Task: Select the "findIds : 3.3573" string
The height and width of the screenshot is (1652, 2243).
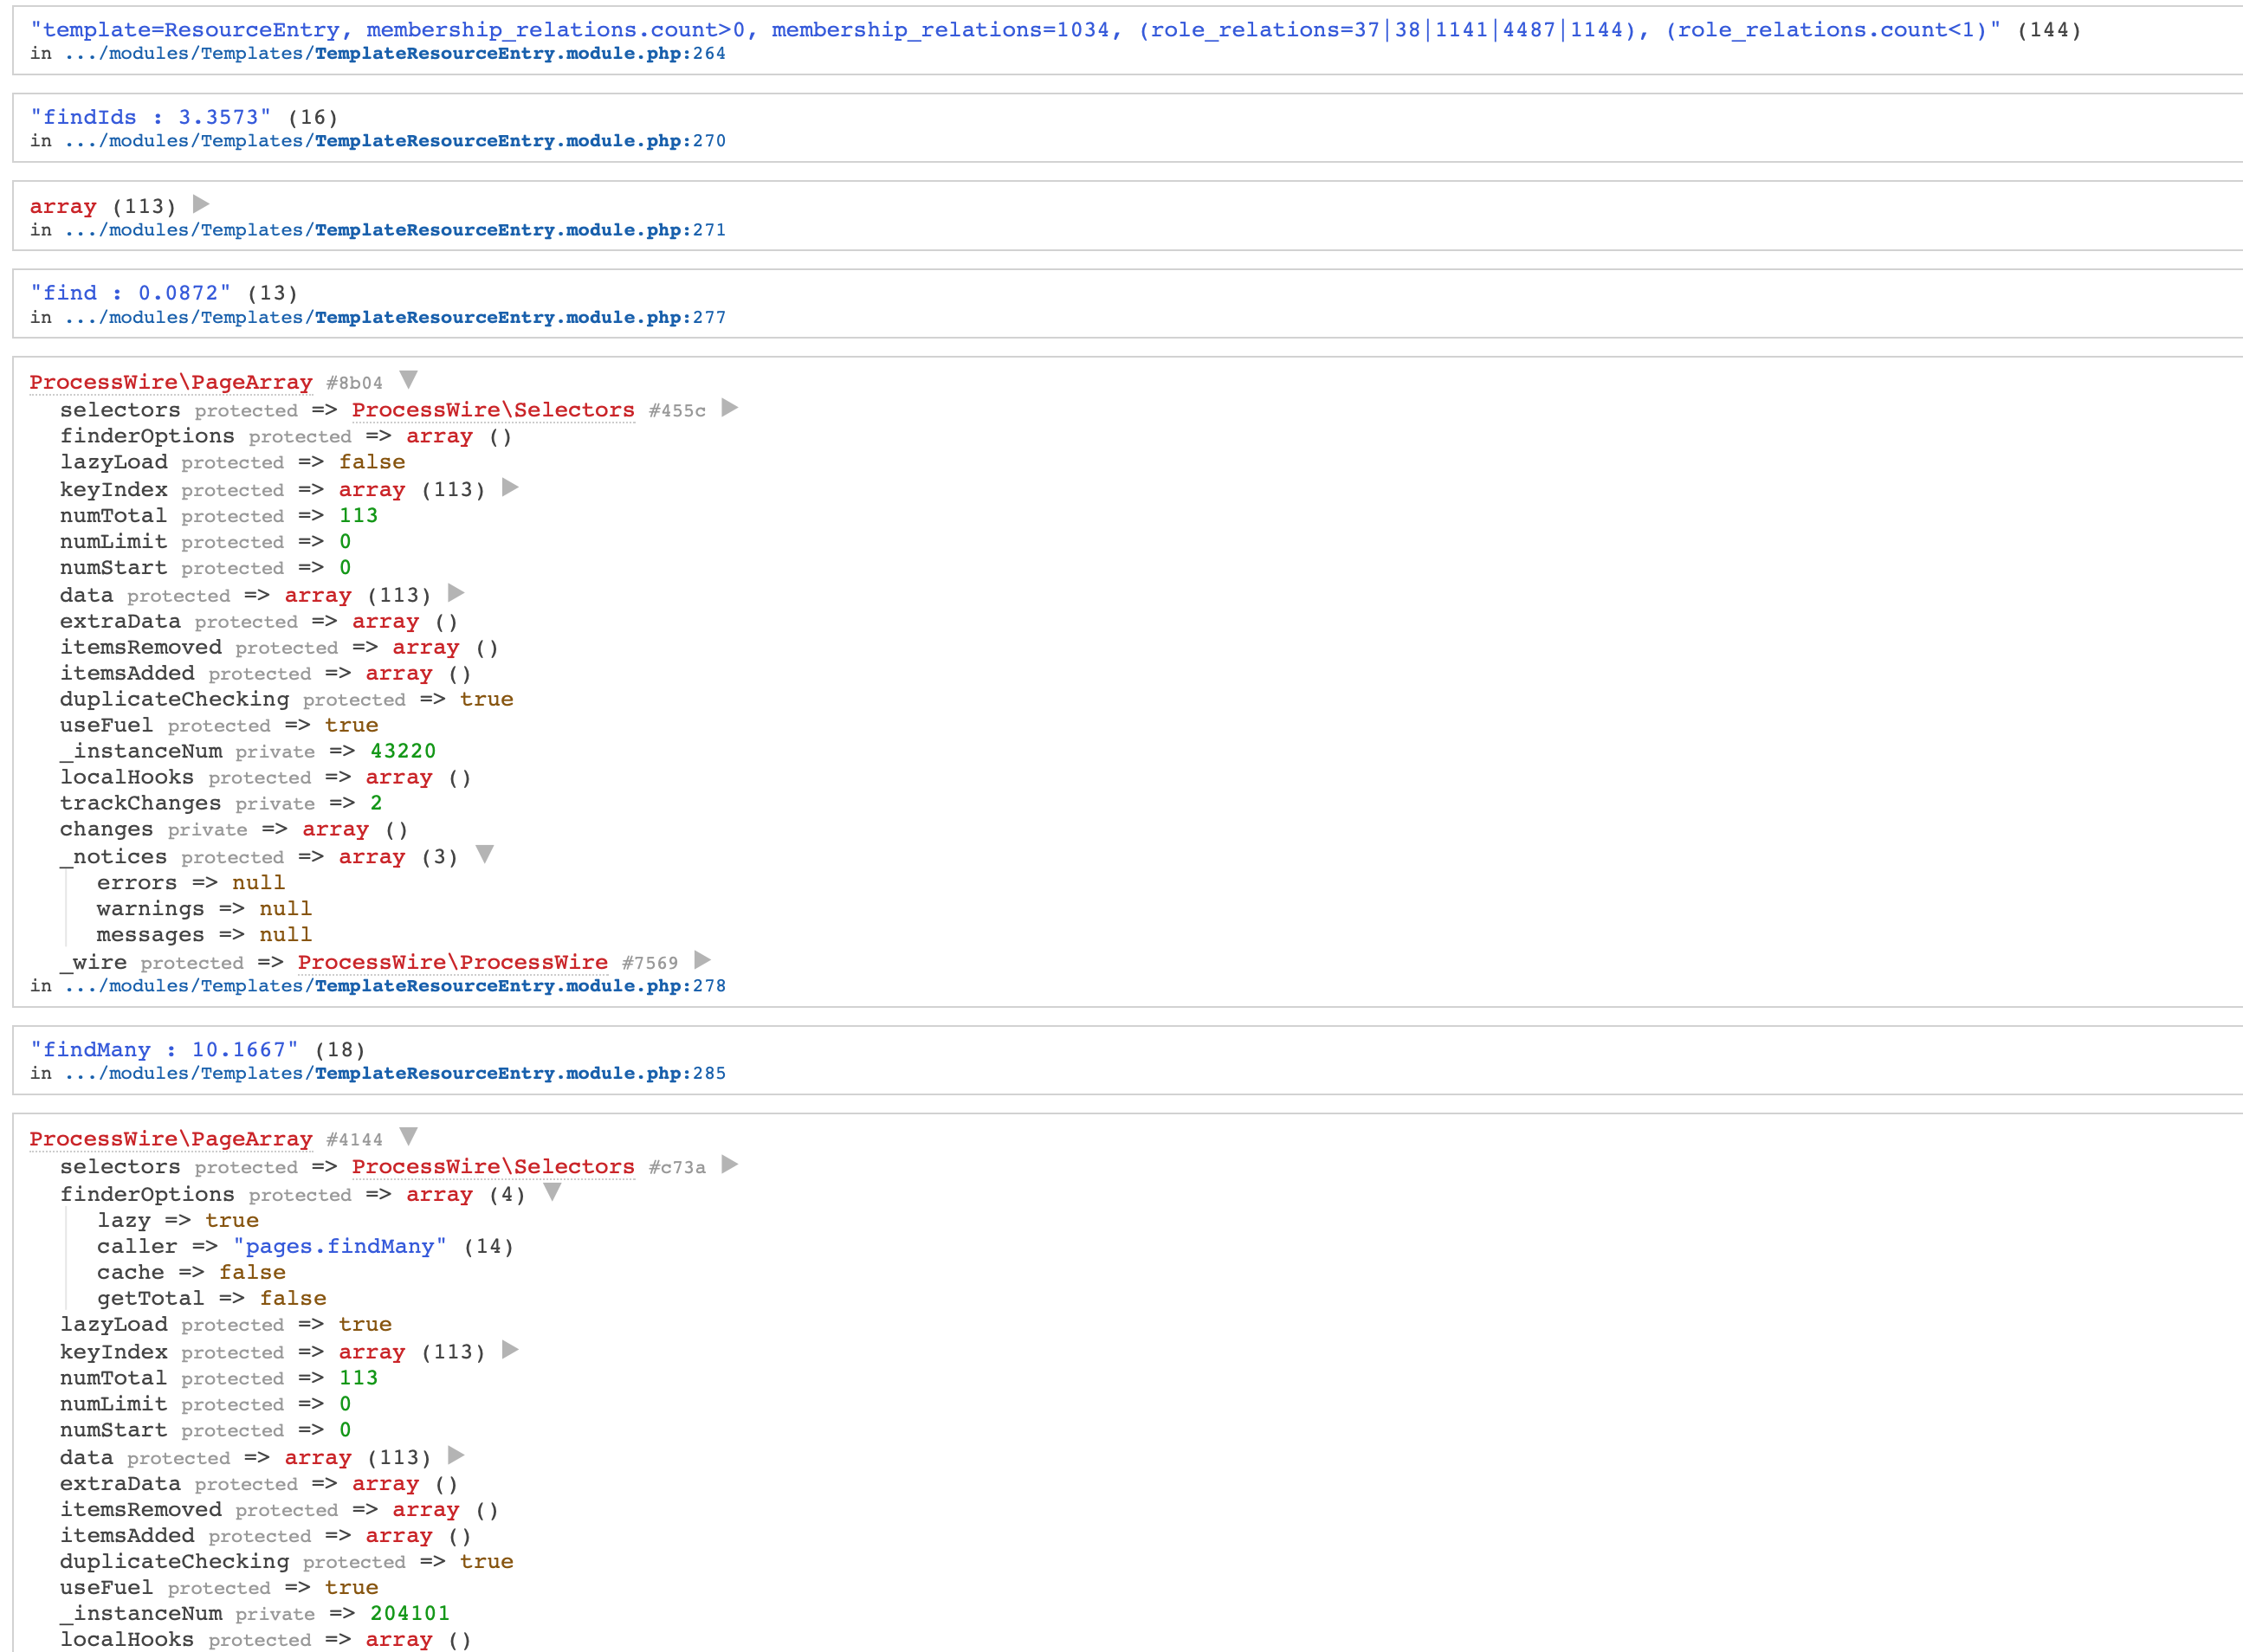Action: pyautogui.click(x=150, y=117)
